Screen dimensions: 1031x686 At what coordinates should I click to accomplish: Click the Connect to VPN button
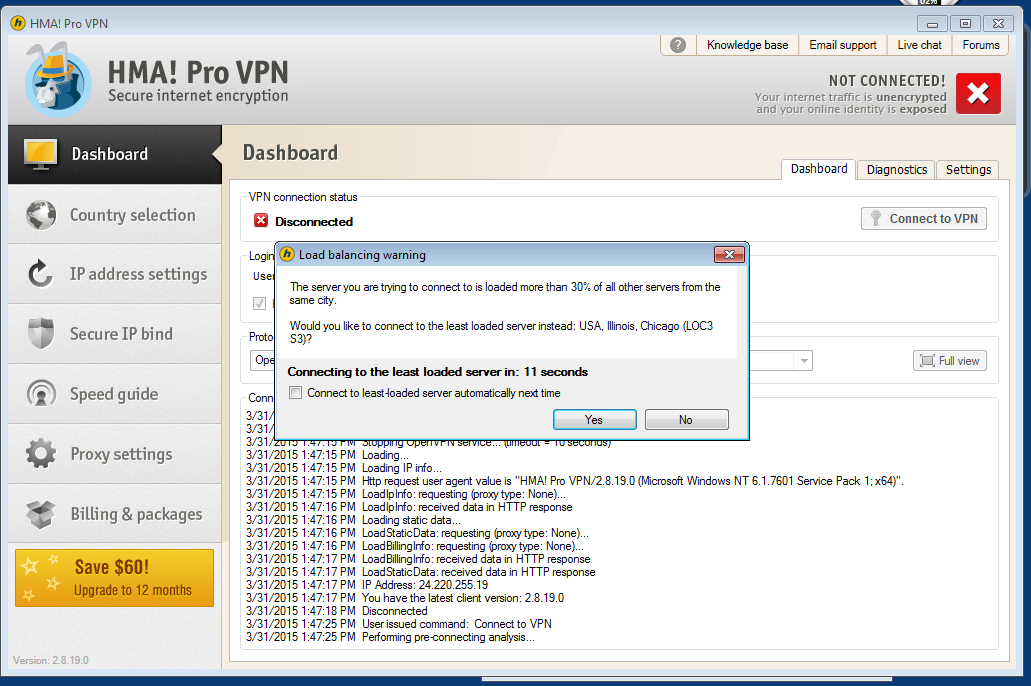[x=924, y=218]
